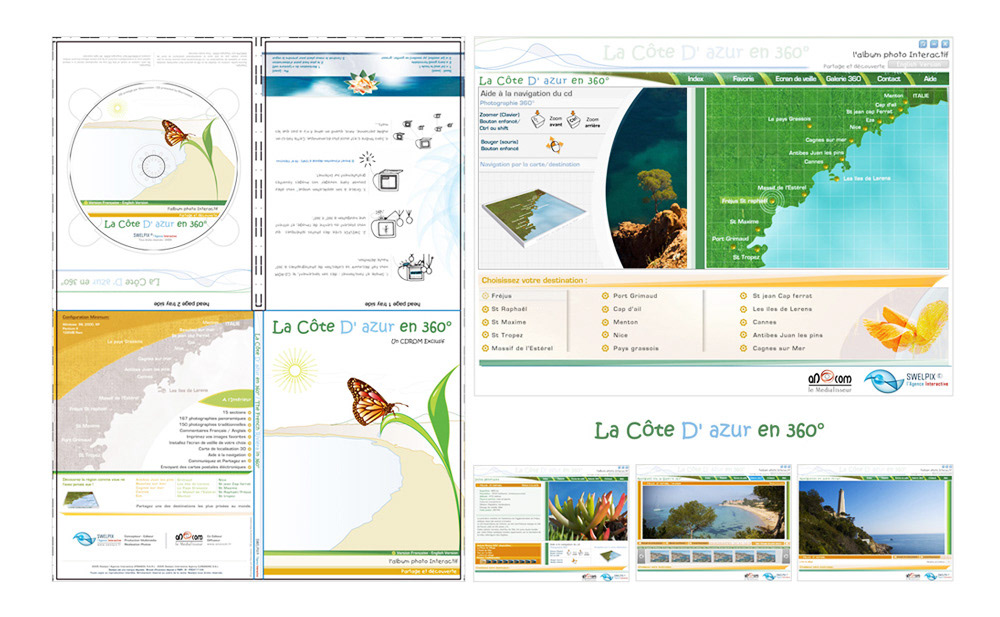Click the sun drawing on front cover
This screenshot has height=617, width=1000.
[295, 369]
